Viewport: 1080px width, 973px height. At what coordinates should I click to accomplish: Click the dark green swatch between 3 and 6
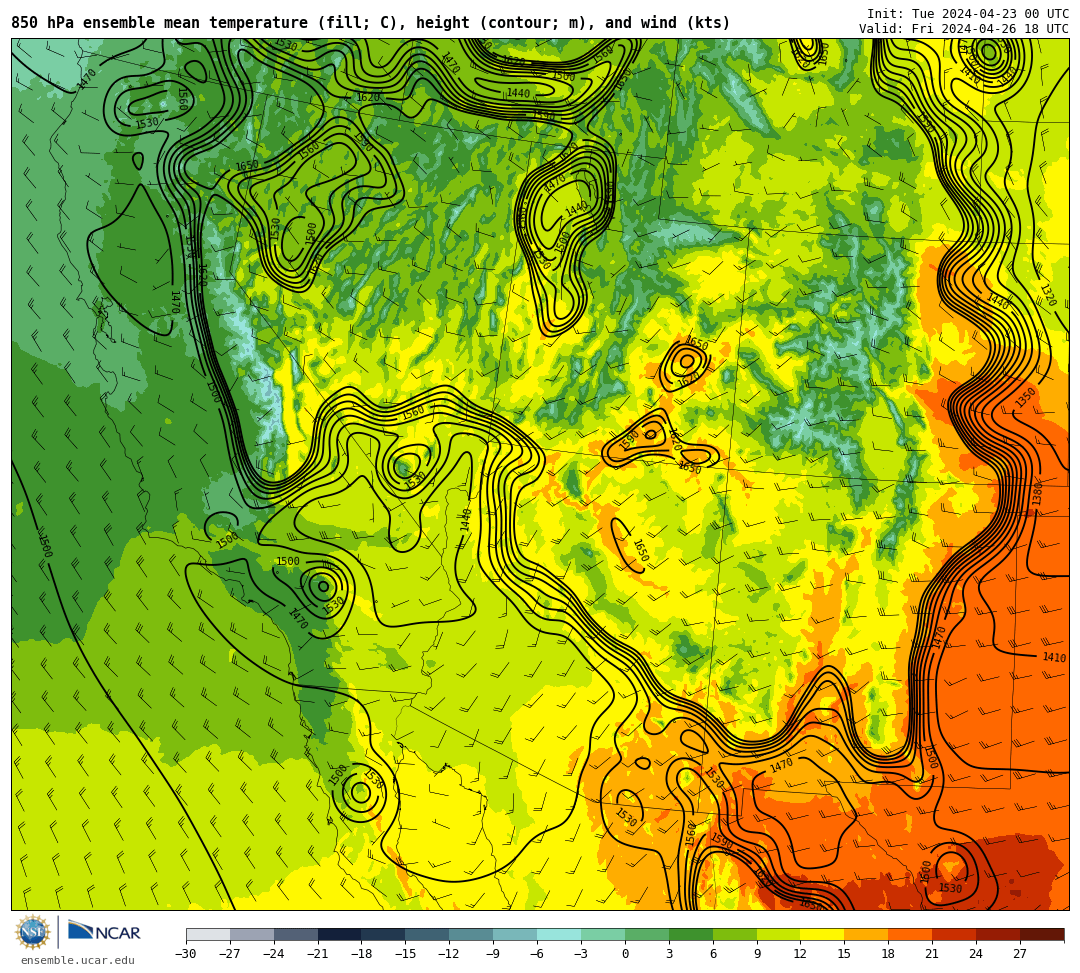point(691,934)
